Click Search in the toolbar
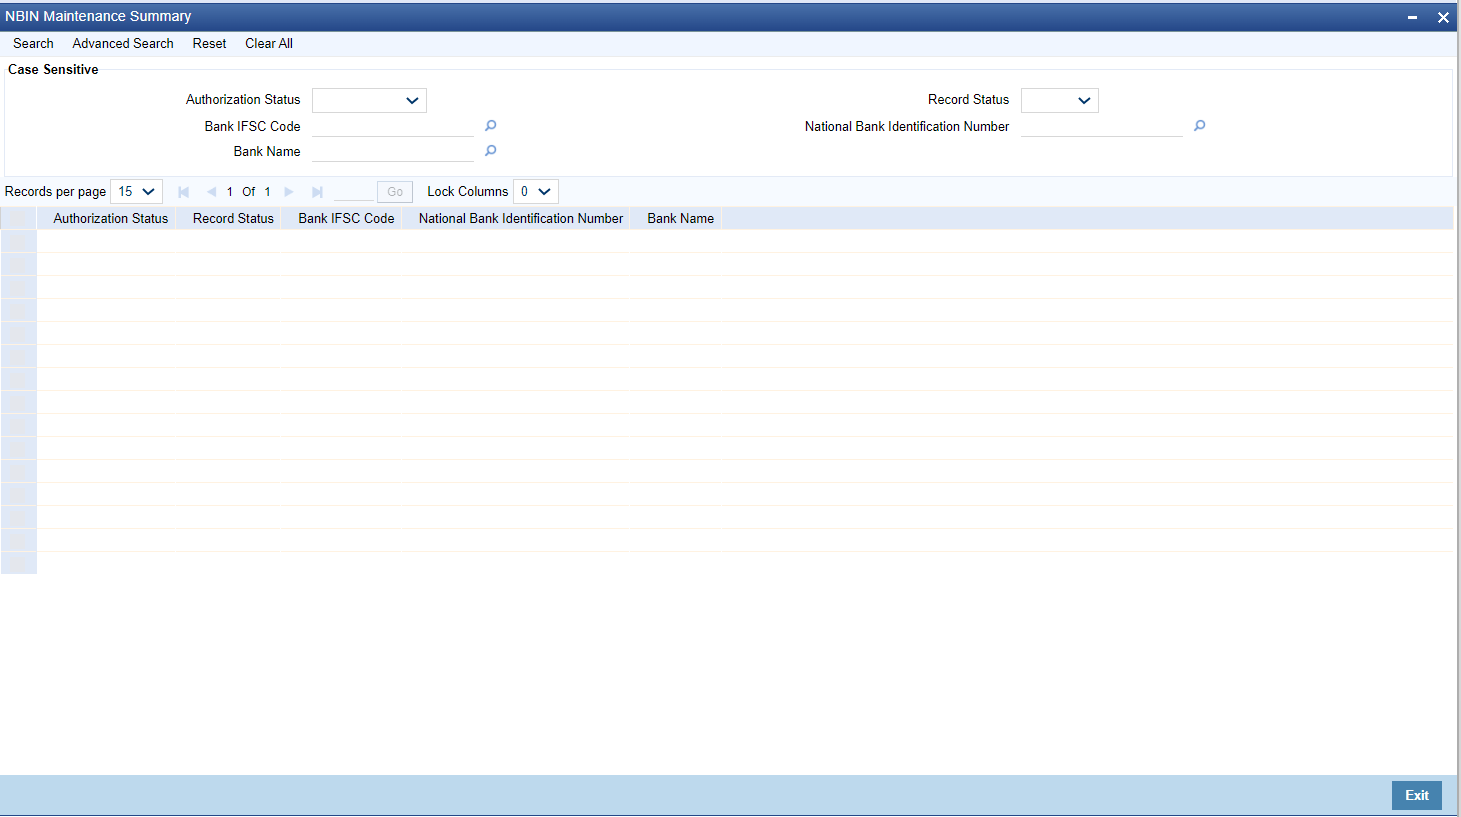This screenshot has height=817, width=1461. coord(33,43)
